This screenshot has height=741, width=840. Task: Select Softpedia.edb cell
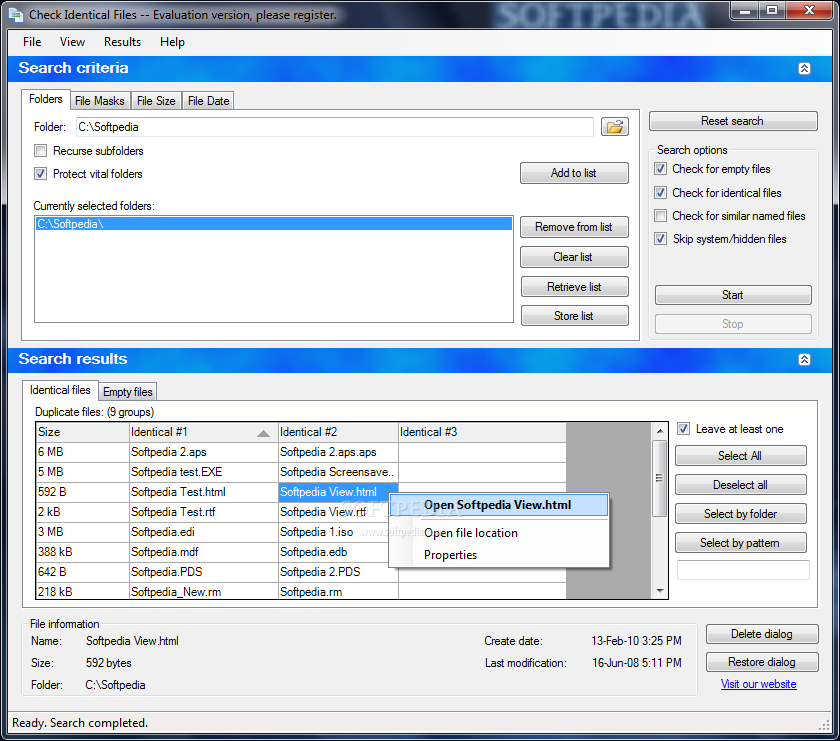[x=333, y=552]
